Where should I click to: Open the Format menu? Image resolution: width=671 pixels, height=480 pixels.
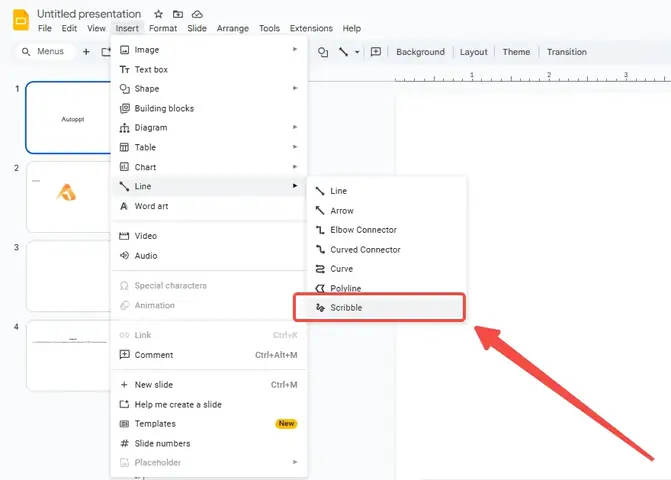point(163,28)
